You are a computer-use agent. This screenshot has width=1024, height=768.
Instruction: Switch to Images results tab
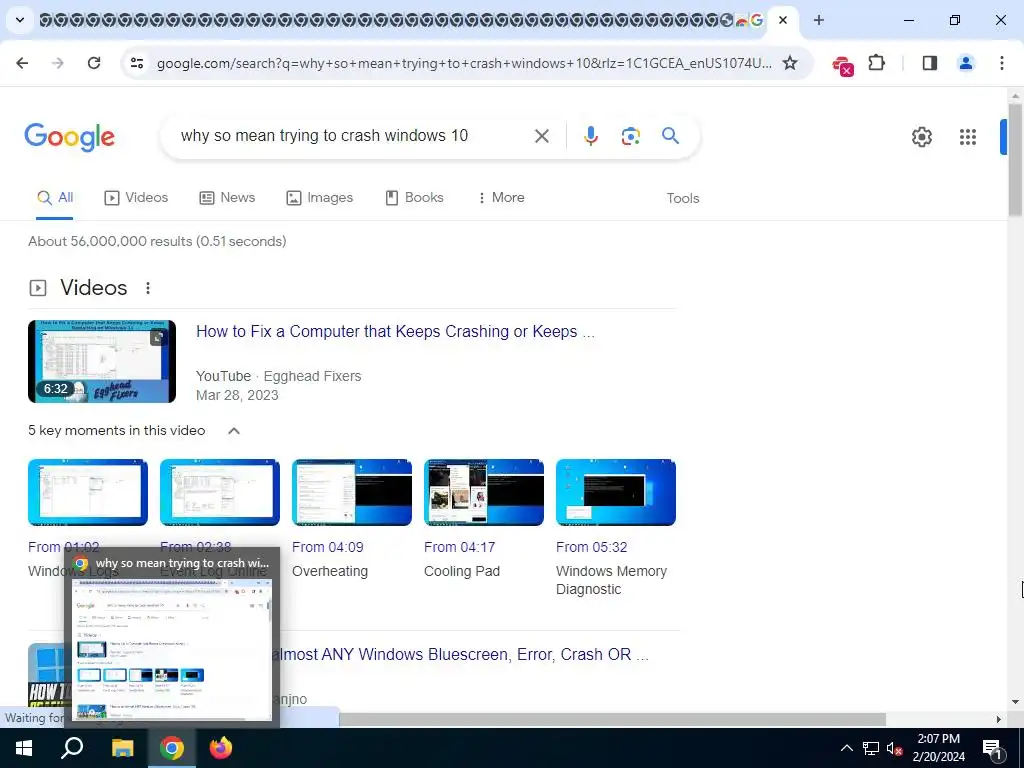pyautogui.click(x=319, y=197)
